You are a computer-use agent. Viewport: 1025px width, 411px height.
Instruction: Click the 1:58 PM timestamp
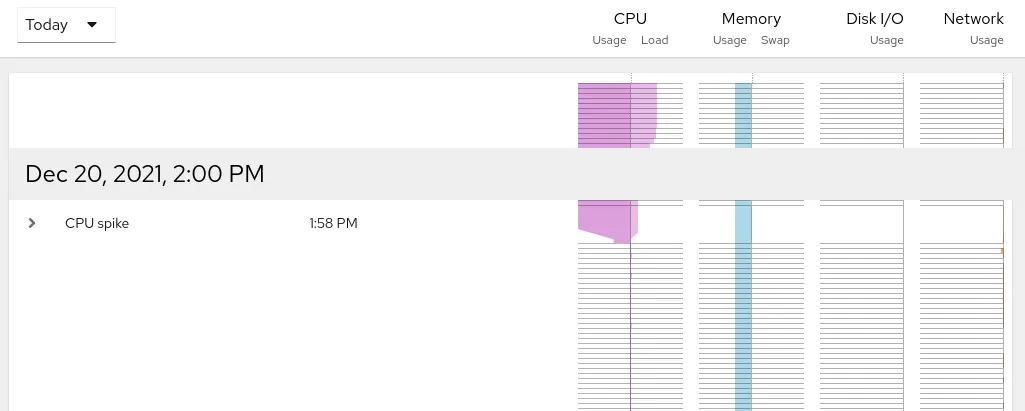pos(333,223)
